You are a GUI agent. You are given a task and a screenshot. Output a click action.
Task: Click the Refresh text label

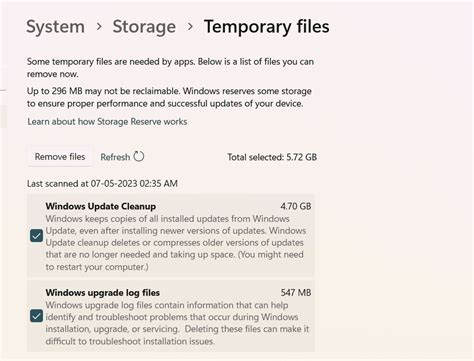tap(115, 157)
